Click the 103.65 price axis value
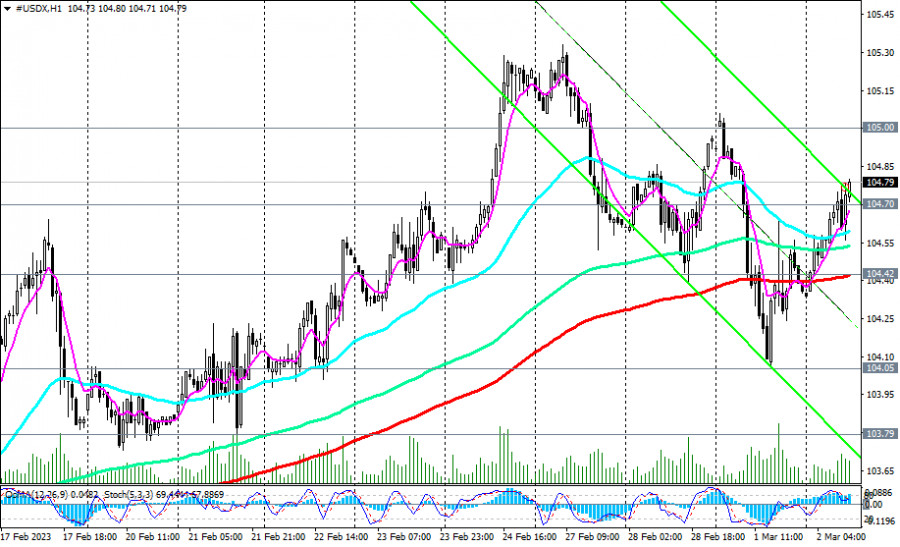Screen dimensions: 900x547 click(x=878, y=470)
